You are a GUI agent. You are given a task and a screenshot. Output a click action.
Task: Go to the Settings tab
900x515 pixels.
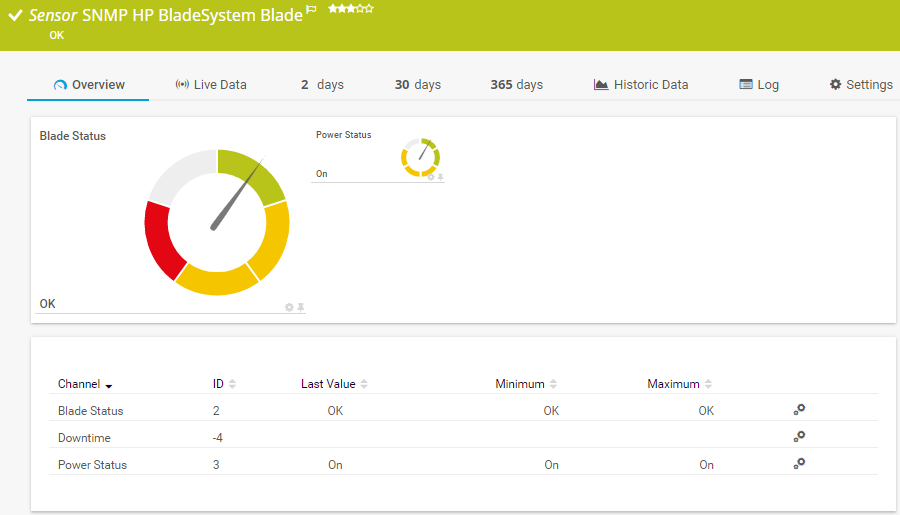tap(861, 85)
